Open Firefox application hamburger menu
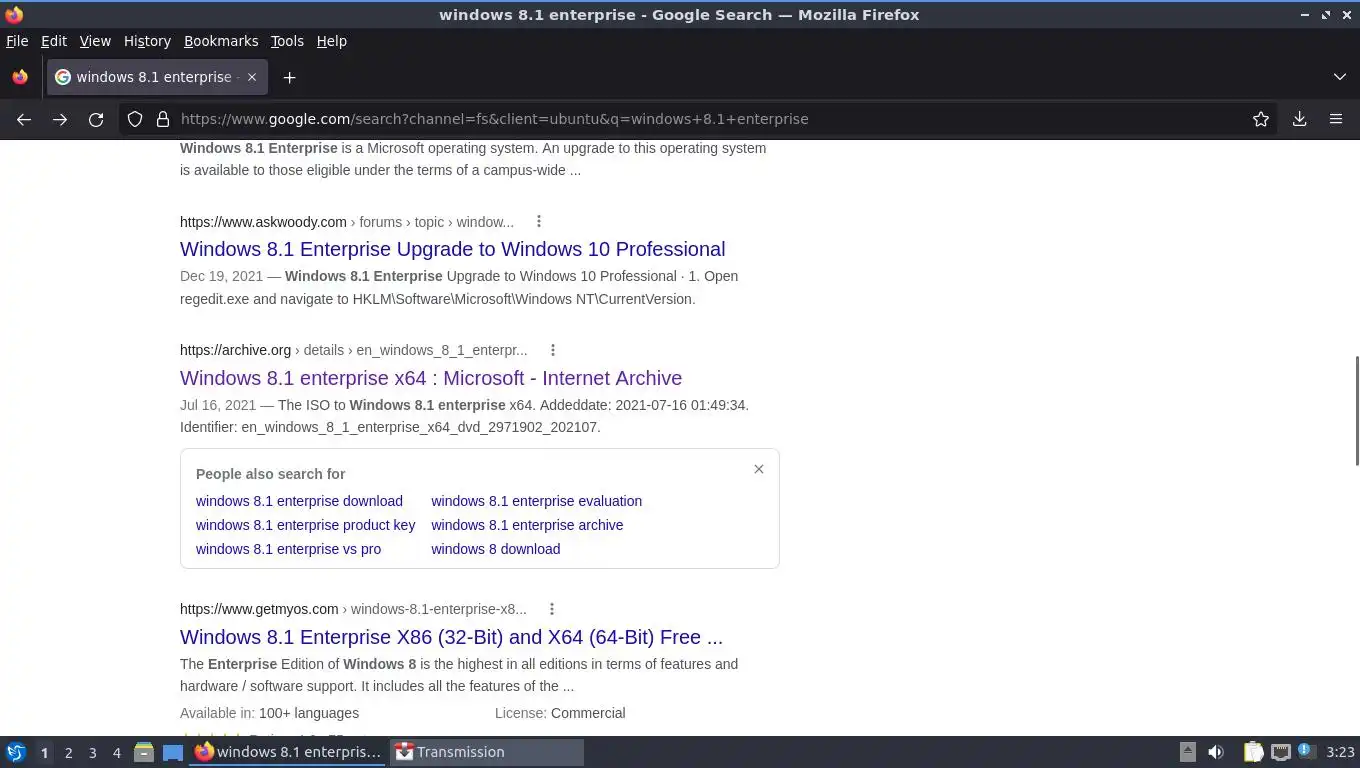Screen dimensions: 1360x768 click(x=1336, y=119)
